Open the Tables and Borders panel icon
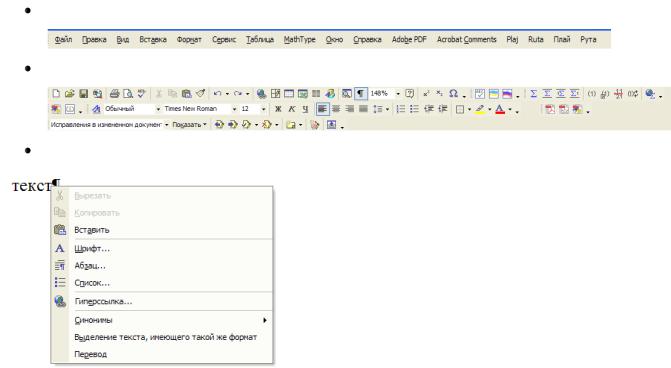Viewport: 671px width, 368px height. [275, 93]
